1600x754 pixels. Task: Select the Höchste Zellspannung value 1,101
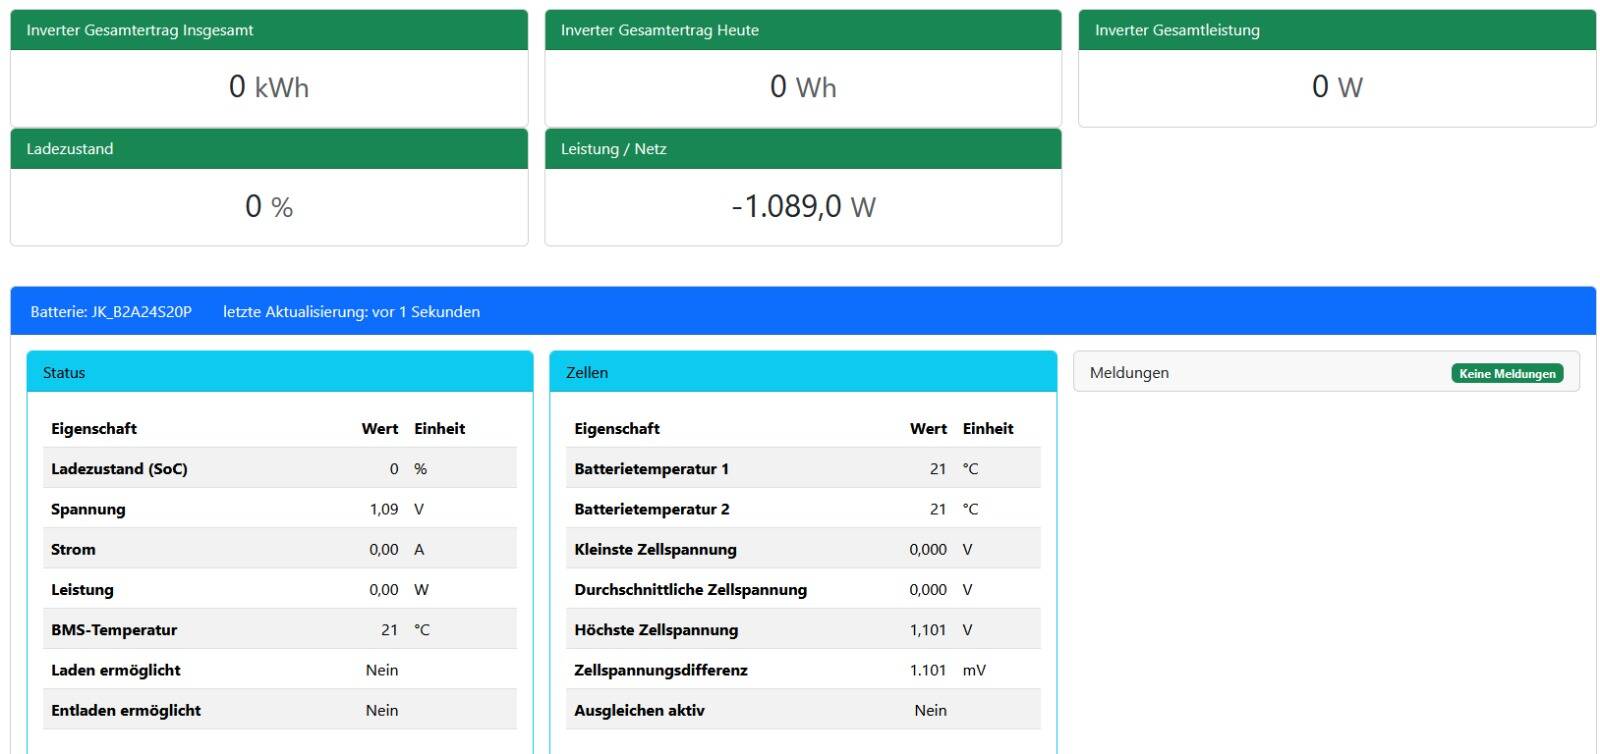[x=928, y=630]
